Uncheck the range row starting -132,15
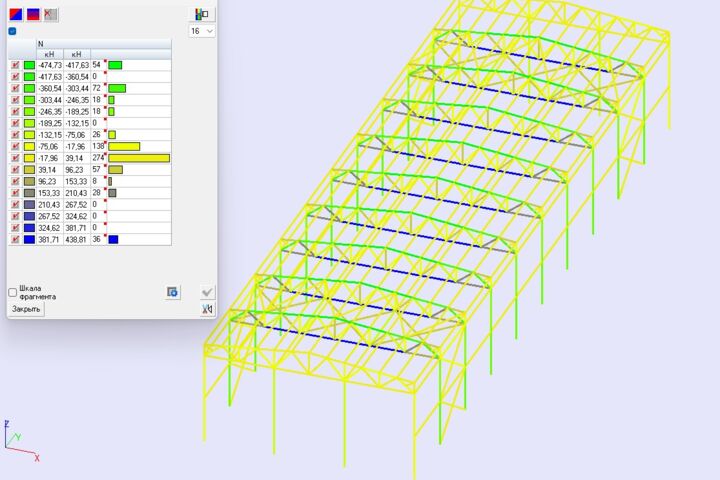 pos(16,135)
